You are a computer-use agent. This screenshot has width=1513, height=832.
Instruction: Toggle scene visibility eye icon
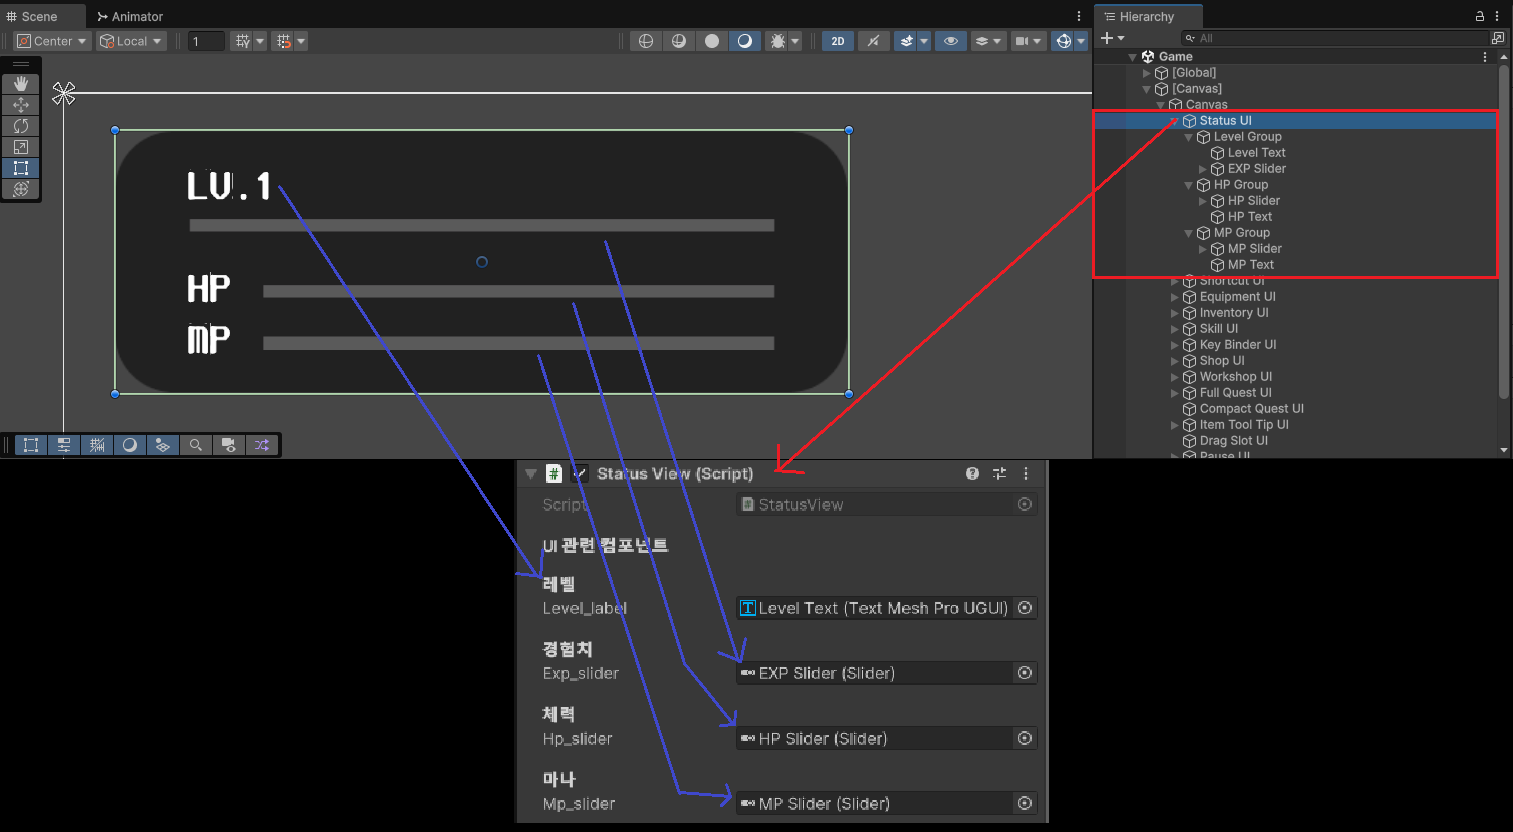[951, 41]
